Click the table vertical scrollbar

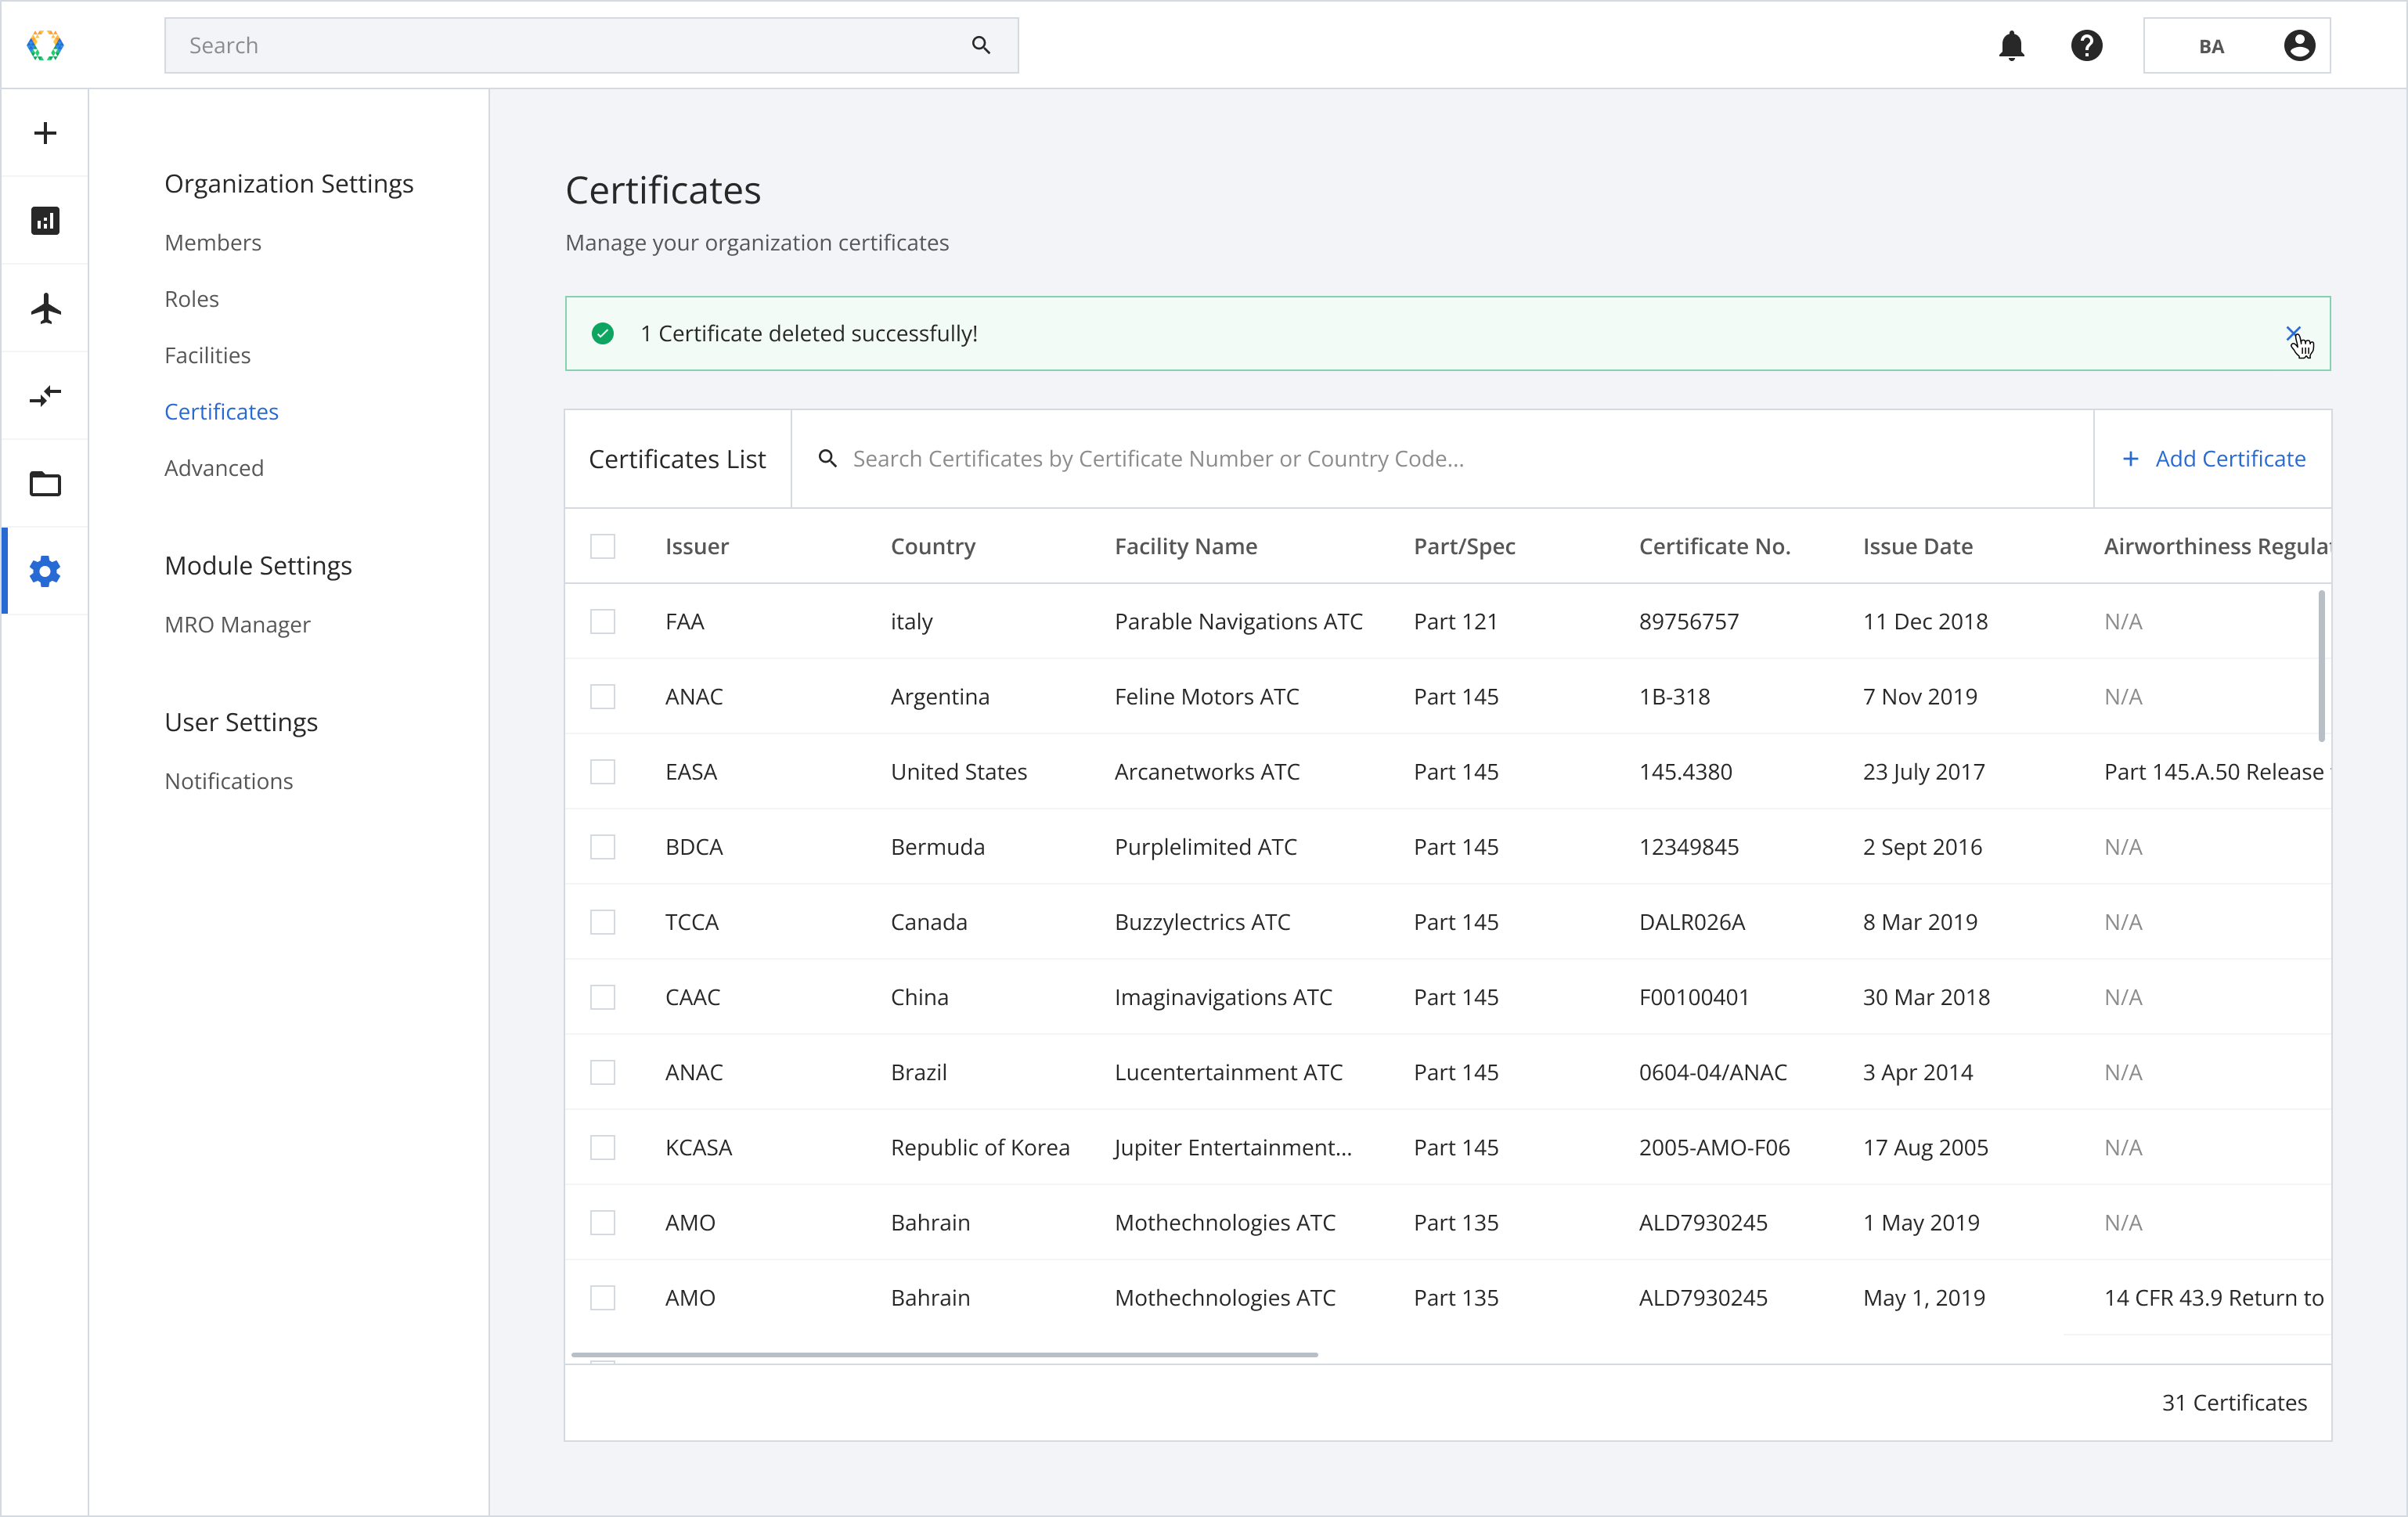coord(2321,666)
